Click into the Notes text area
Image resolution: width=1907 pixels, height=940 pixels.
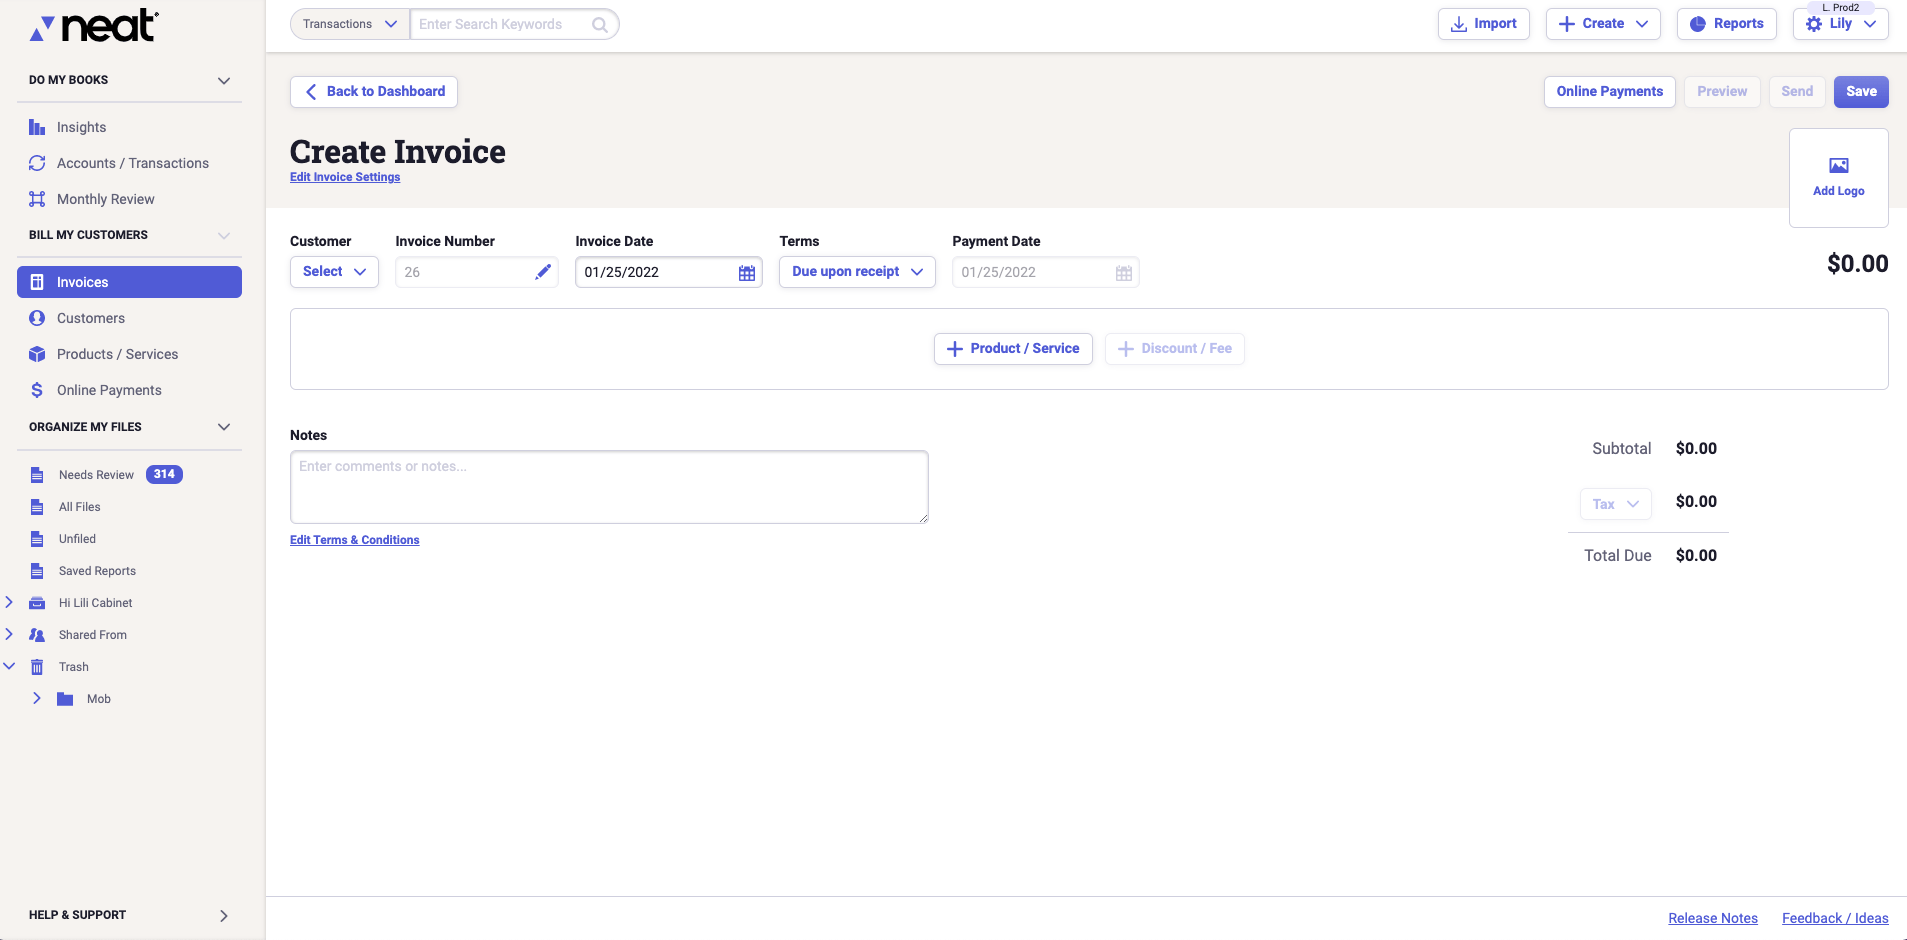coord(608,487)
